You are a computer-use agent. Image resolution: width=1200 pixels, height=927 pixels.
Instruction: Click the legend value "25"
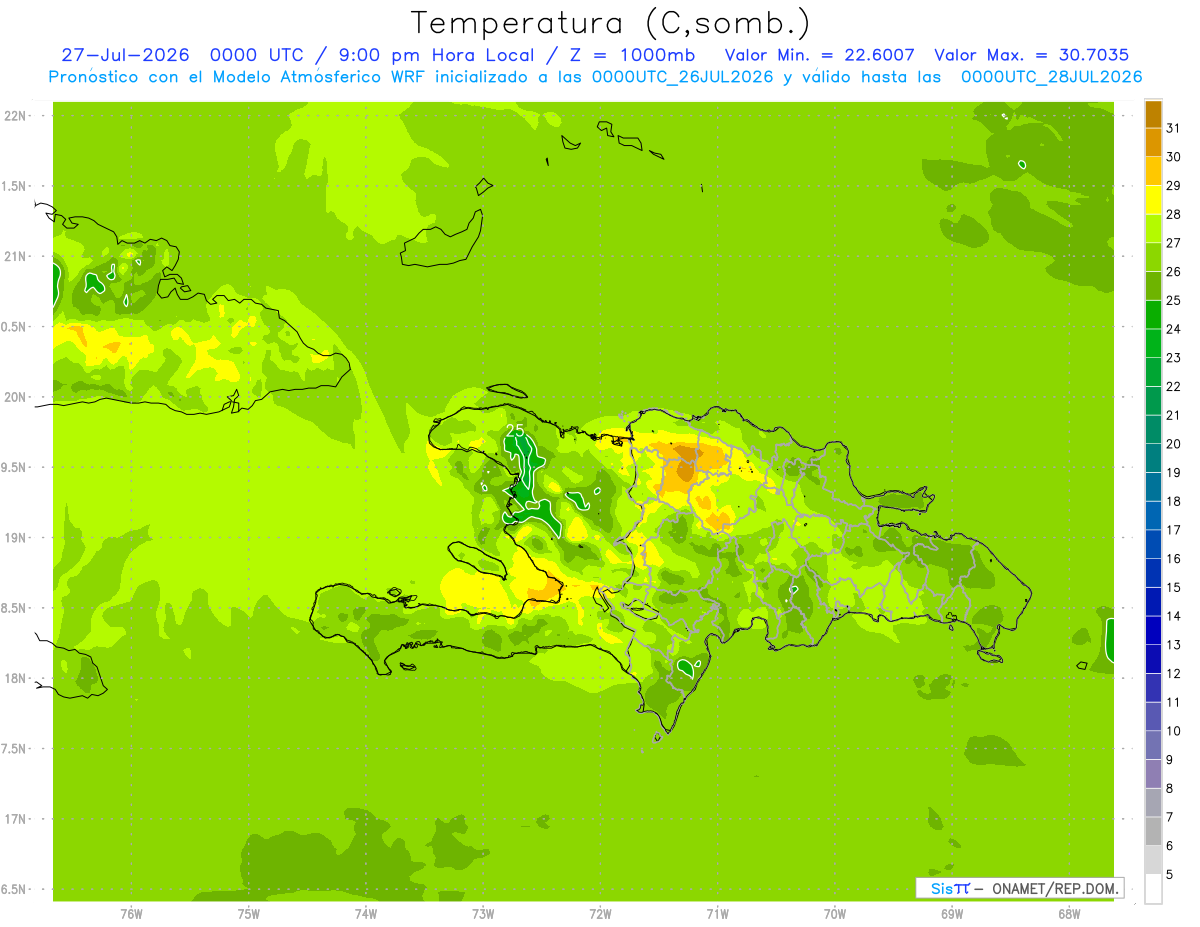click(x=1173, y=300)
